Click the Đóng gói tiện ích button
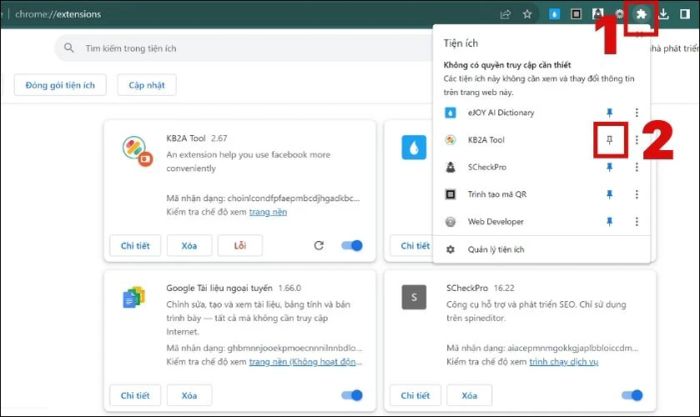 [x=61, y=85]
